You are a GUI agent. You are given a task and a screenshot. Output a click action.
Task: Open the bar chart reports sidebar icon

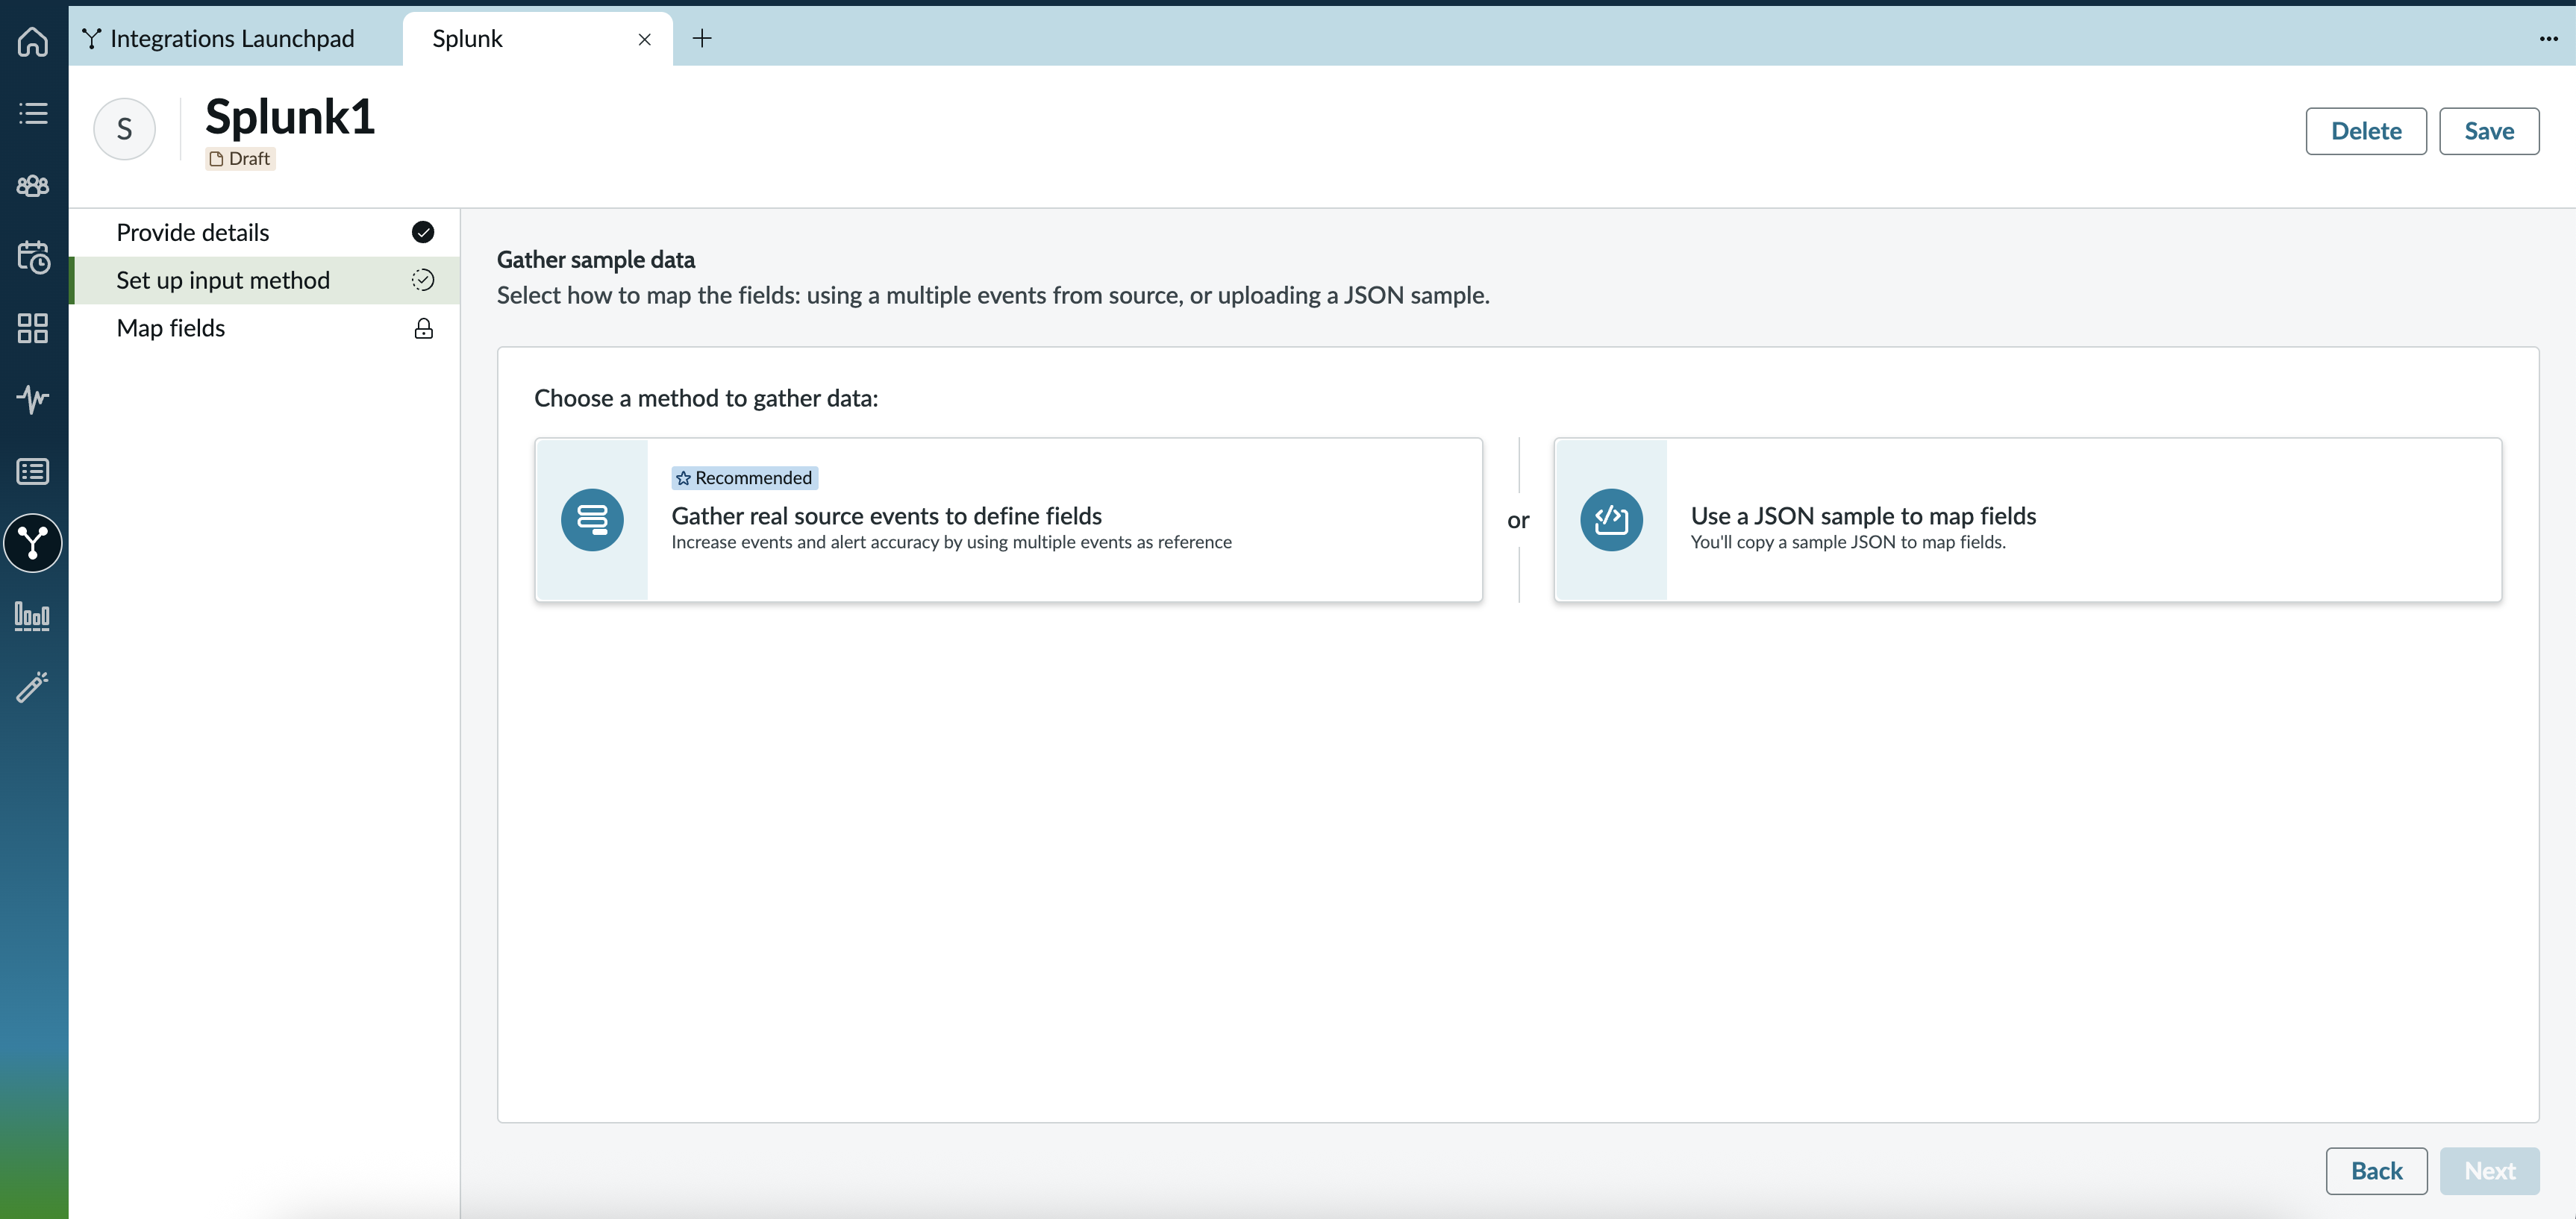click(x=33, y=615)
